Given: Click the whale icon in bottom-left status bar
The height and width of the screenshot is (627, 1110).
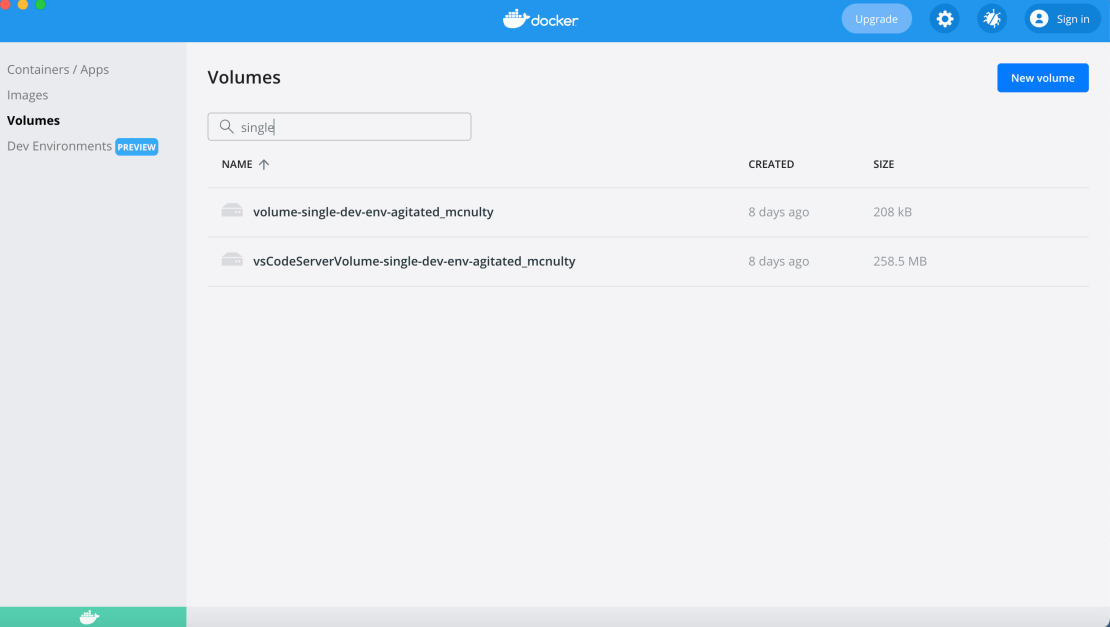Looking at the screenshot, I should 89,617.
